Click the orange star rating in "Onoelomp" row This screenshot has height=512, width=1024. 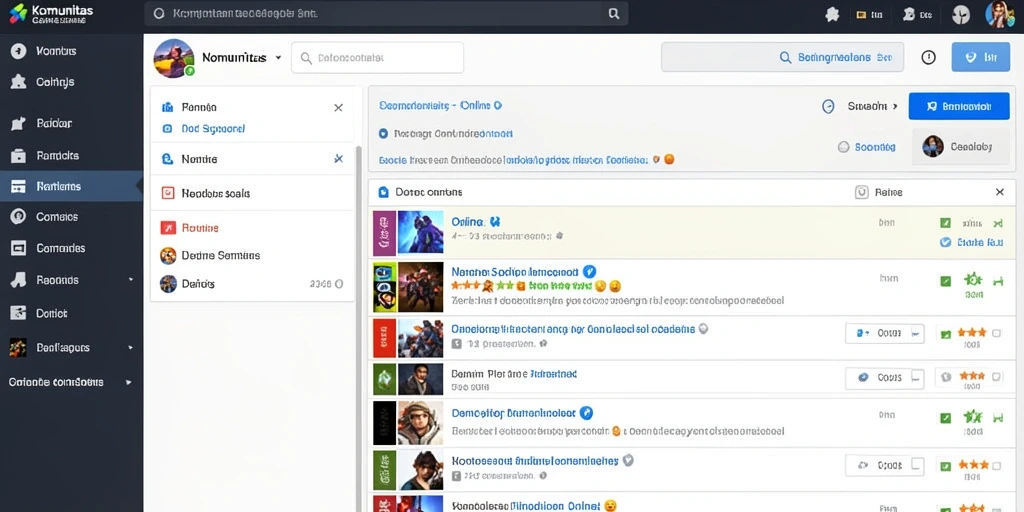point(972,332)
